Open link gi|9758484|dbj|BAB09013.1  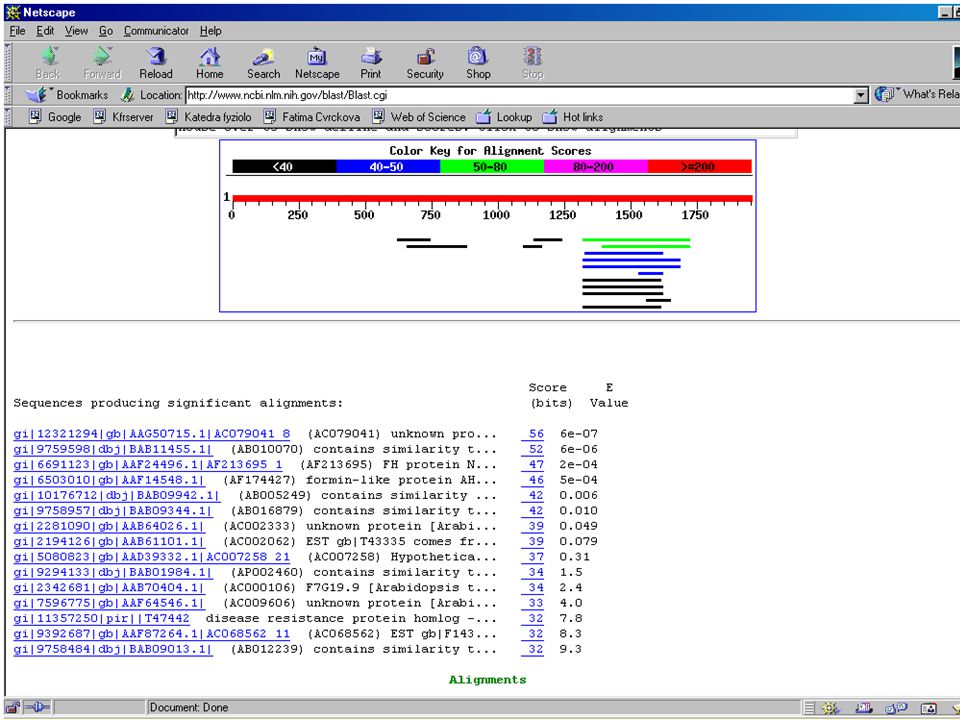pos(113,649)
